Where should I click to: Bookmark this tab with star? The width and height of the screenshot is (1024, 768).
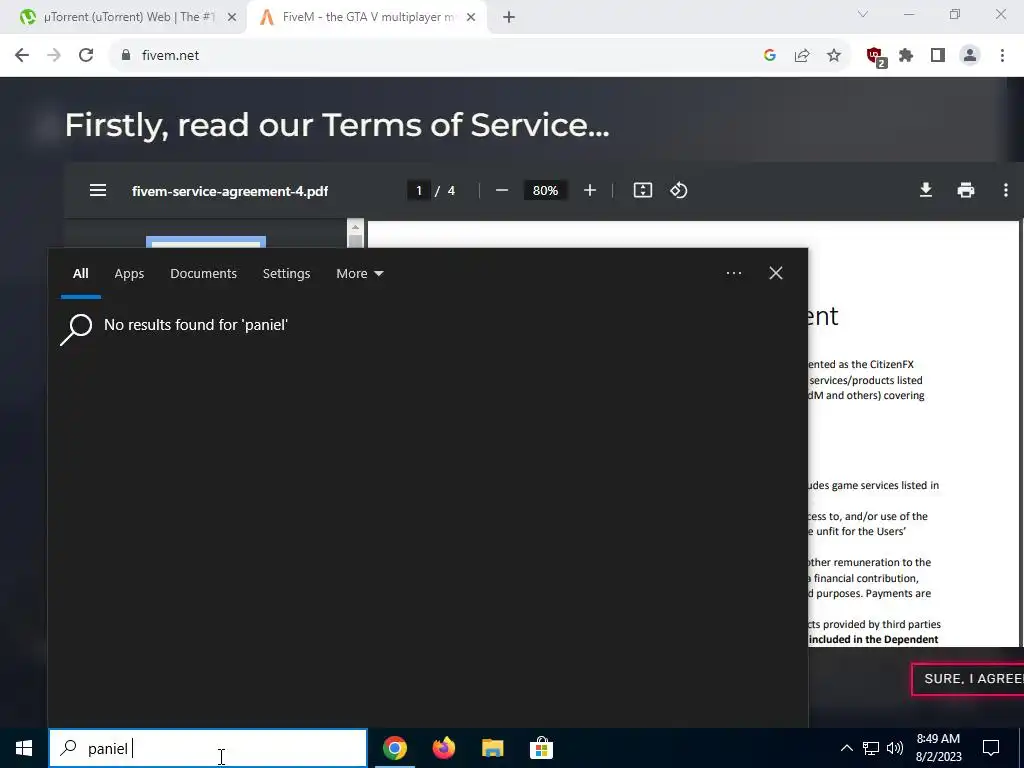834,56
